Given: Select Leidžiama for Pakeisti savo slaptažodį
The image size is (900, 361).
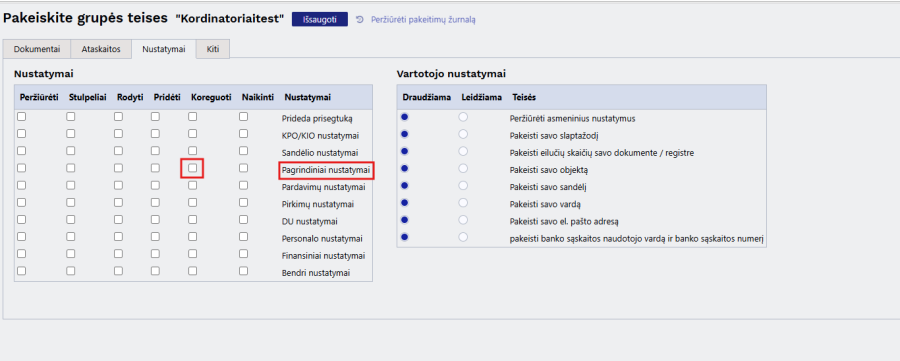Looking at the screenshot, I should pyautogui.click(x=463, y=134).
